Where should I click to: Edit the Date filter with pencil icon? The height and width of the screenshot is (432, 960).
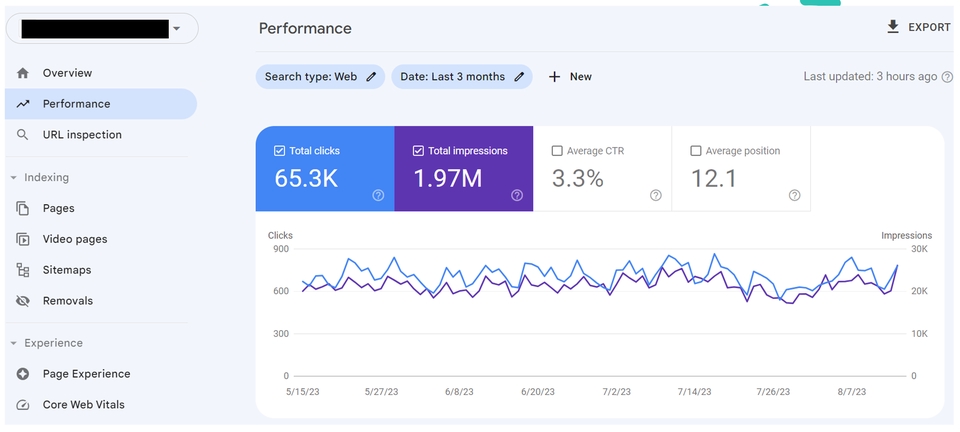(x=519, y=77)
